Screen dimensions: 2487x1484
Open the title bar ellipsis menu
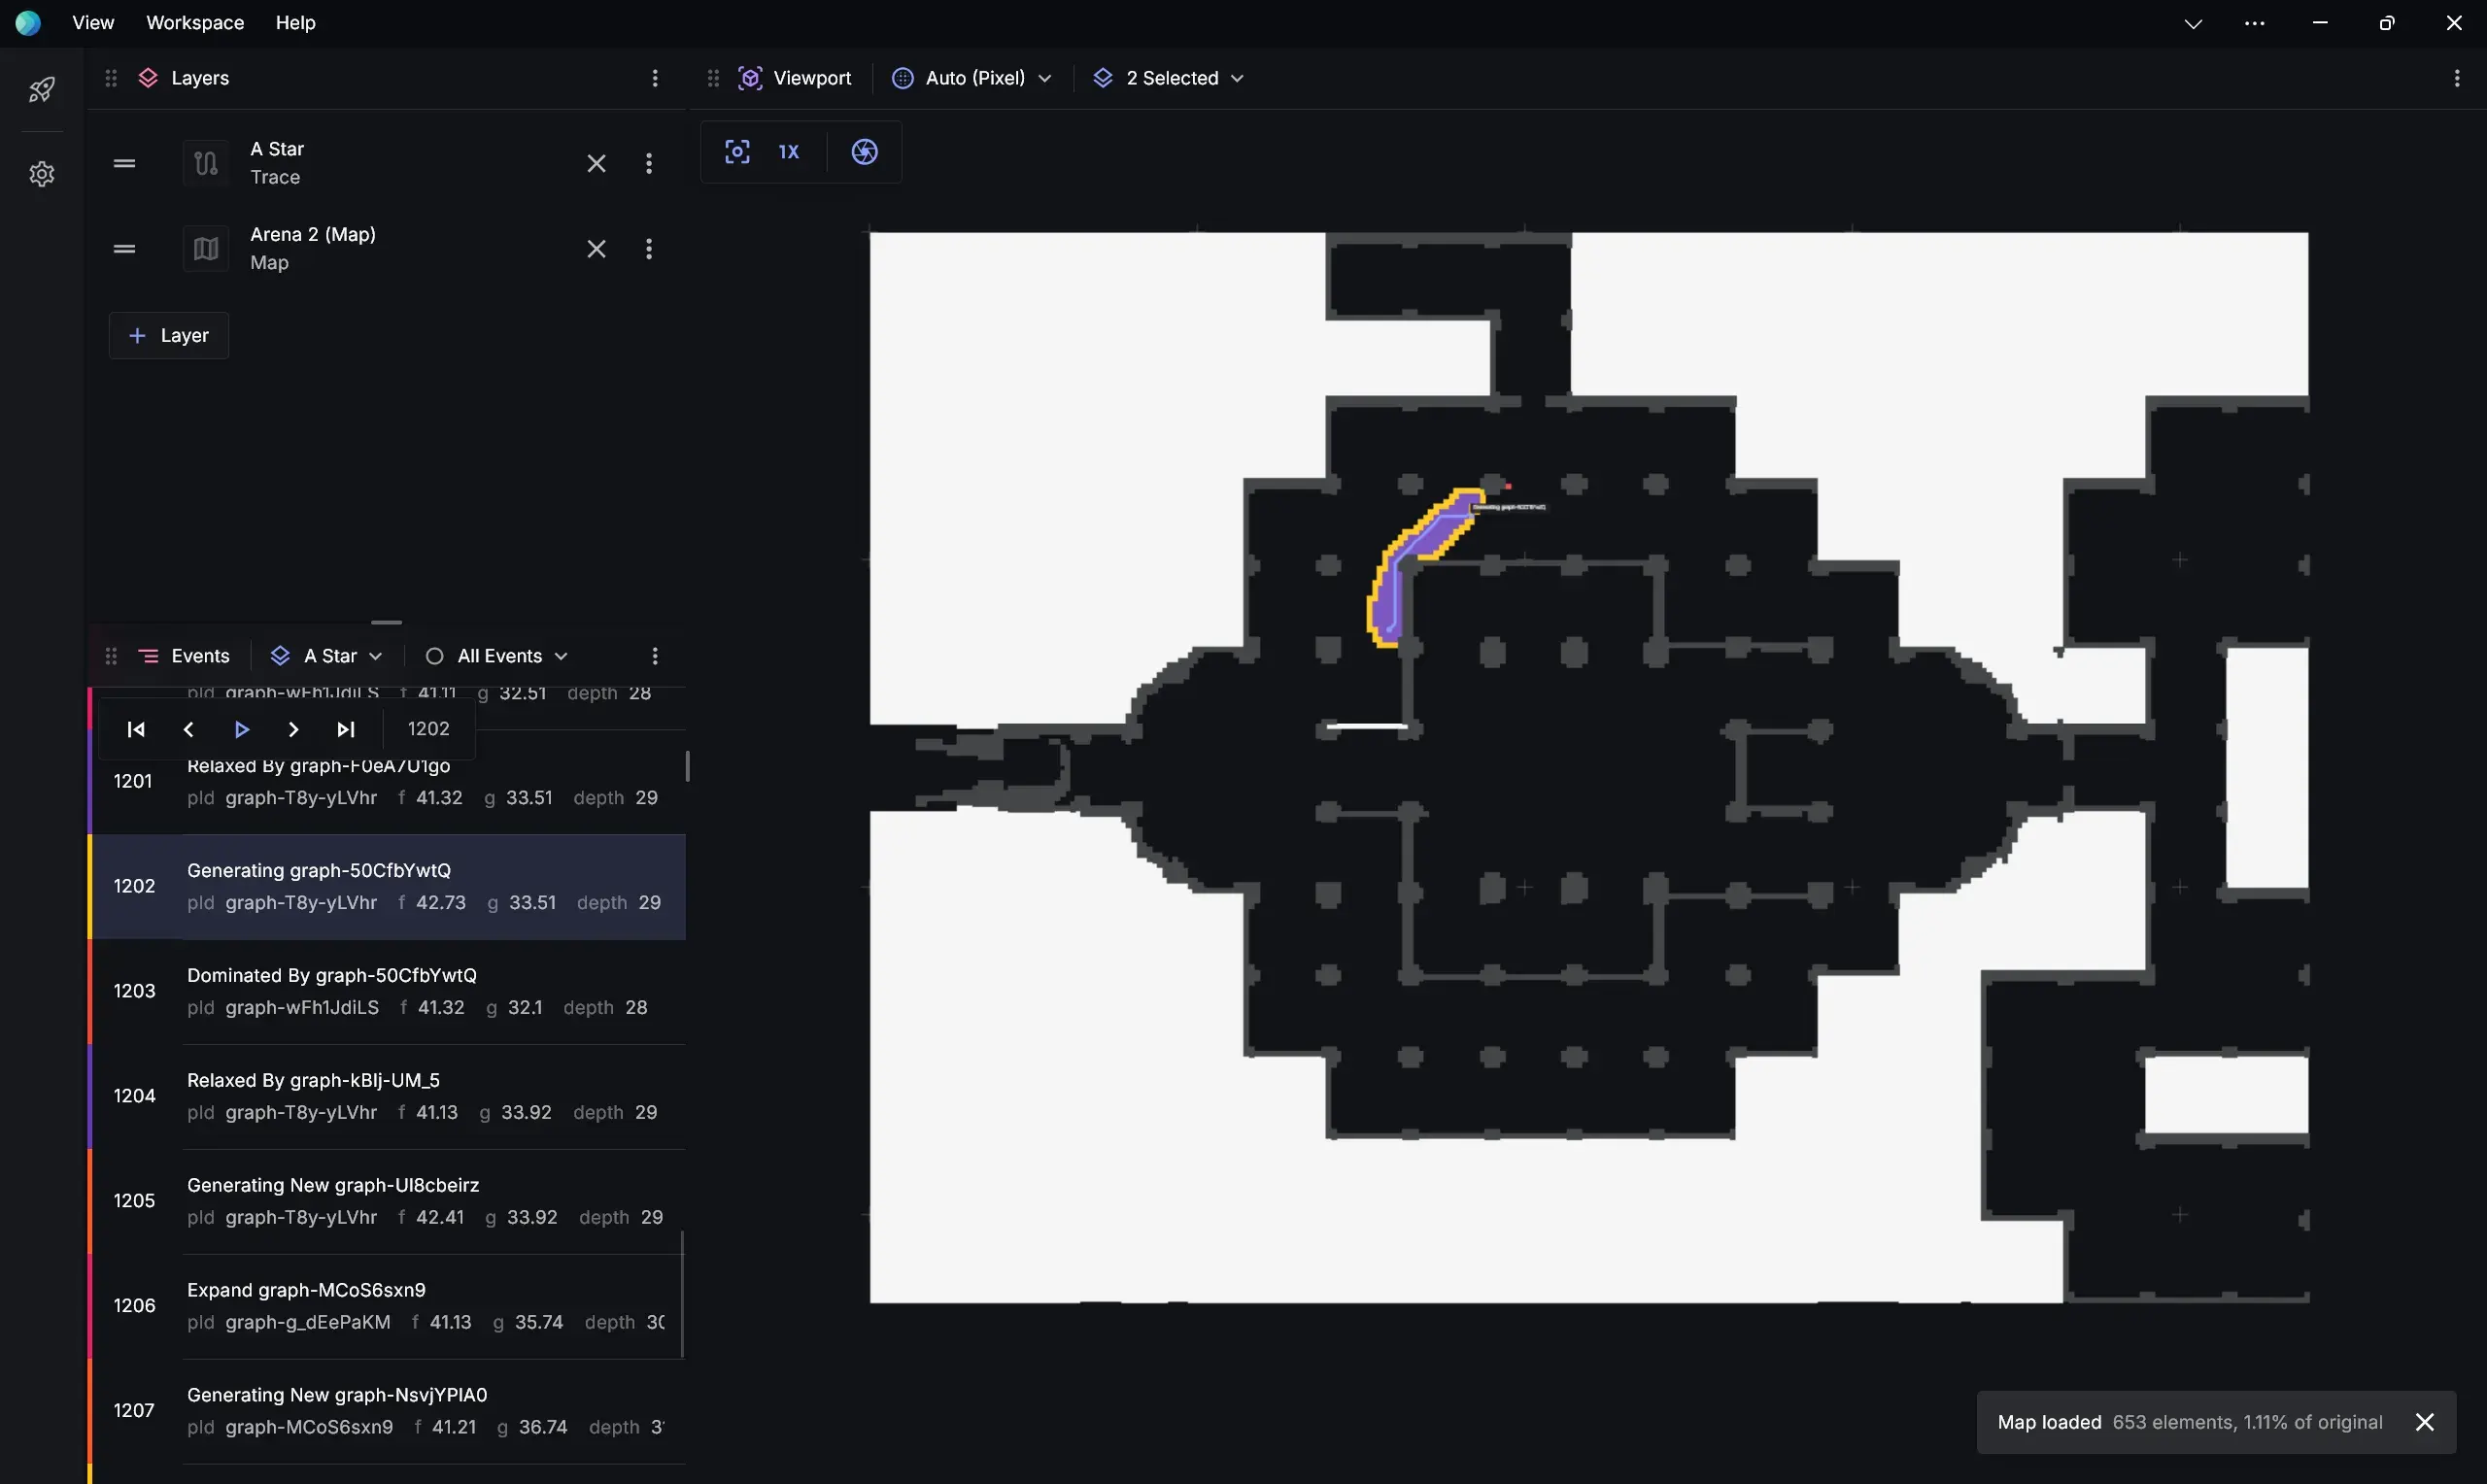tap(2254, 23)
